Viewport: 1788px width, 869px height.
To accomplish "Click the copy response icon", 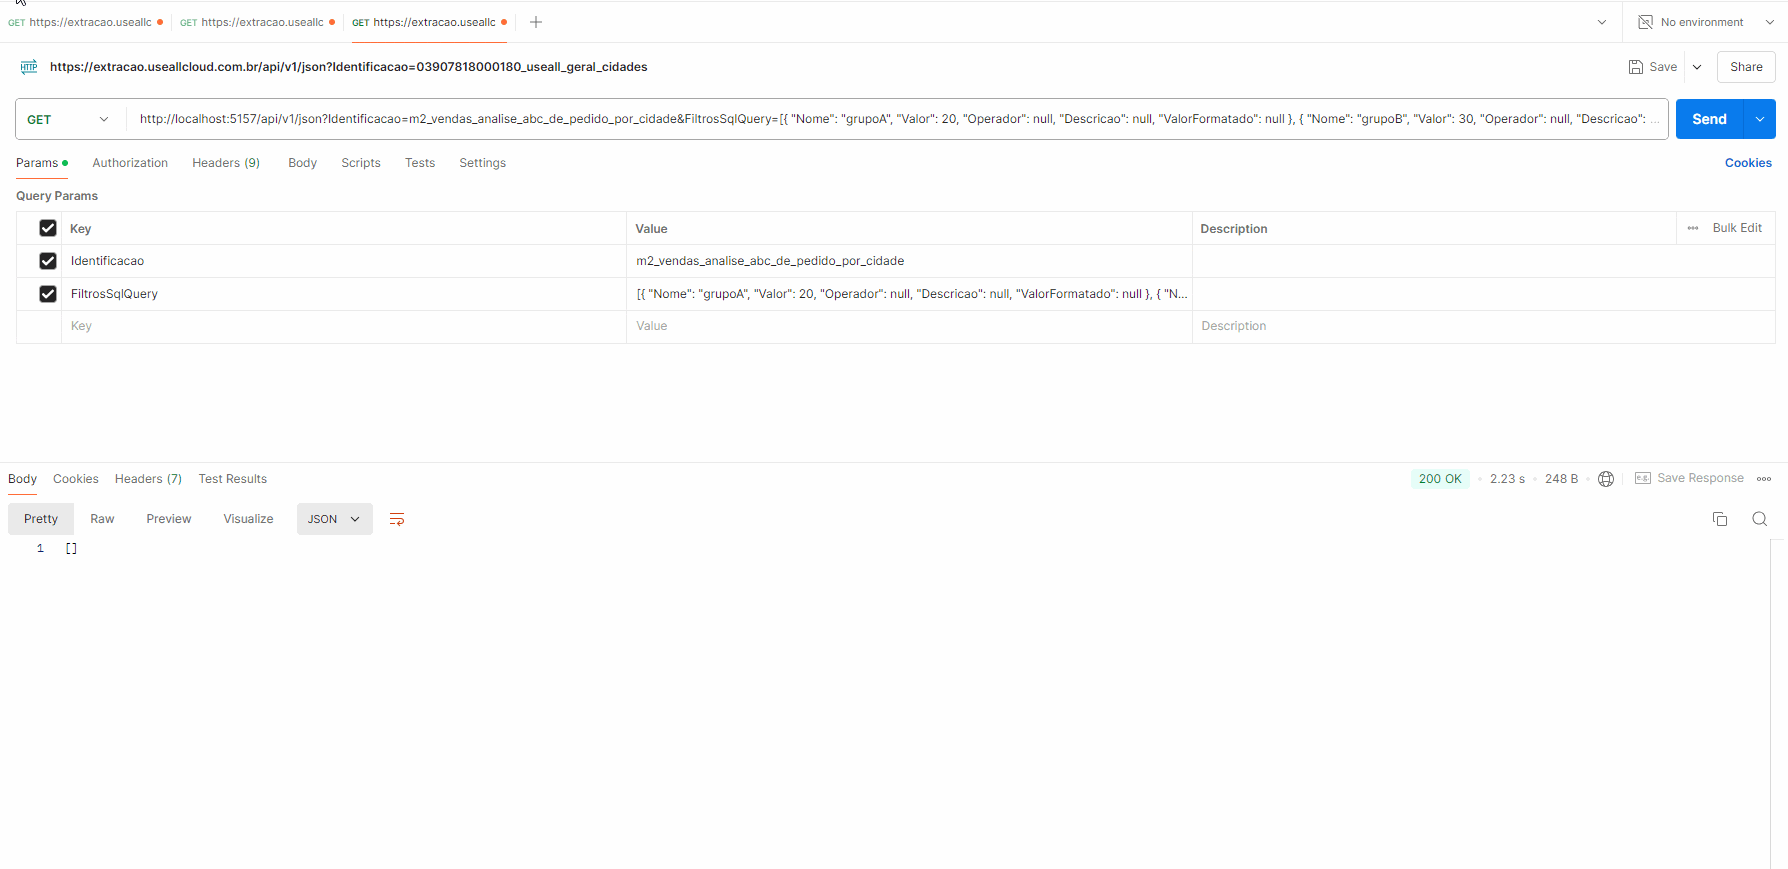I will click(x=1720, y=519).
